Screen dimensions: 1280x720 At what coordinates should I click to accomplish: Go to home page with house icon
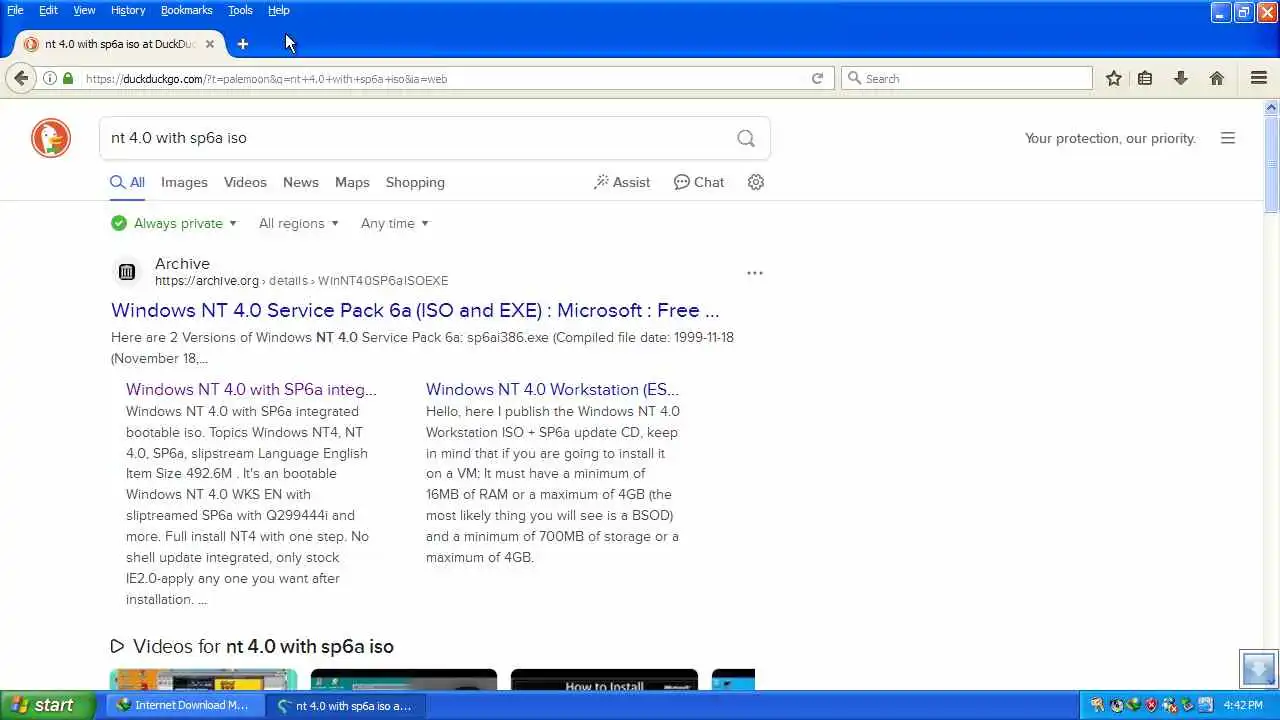[1217, 78]
